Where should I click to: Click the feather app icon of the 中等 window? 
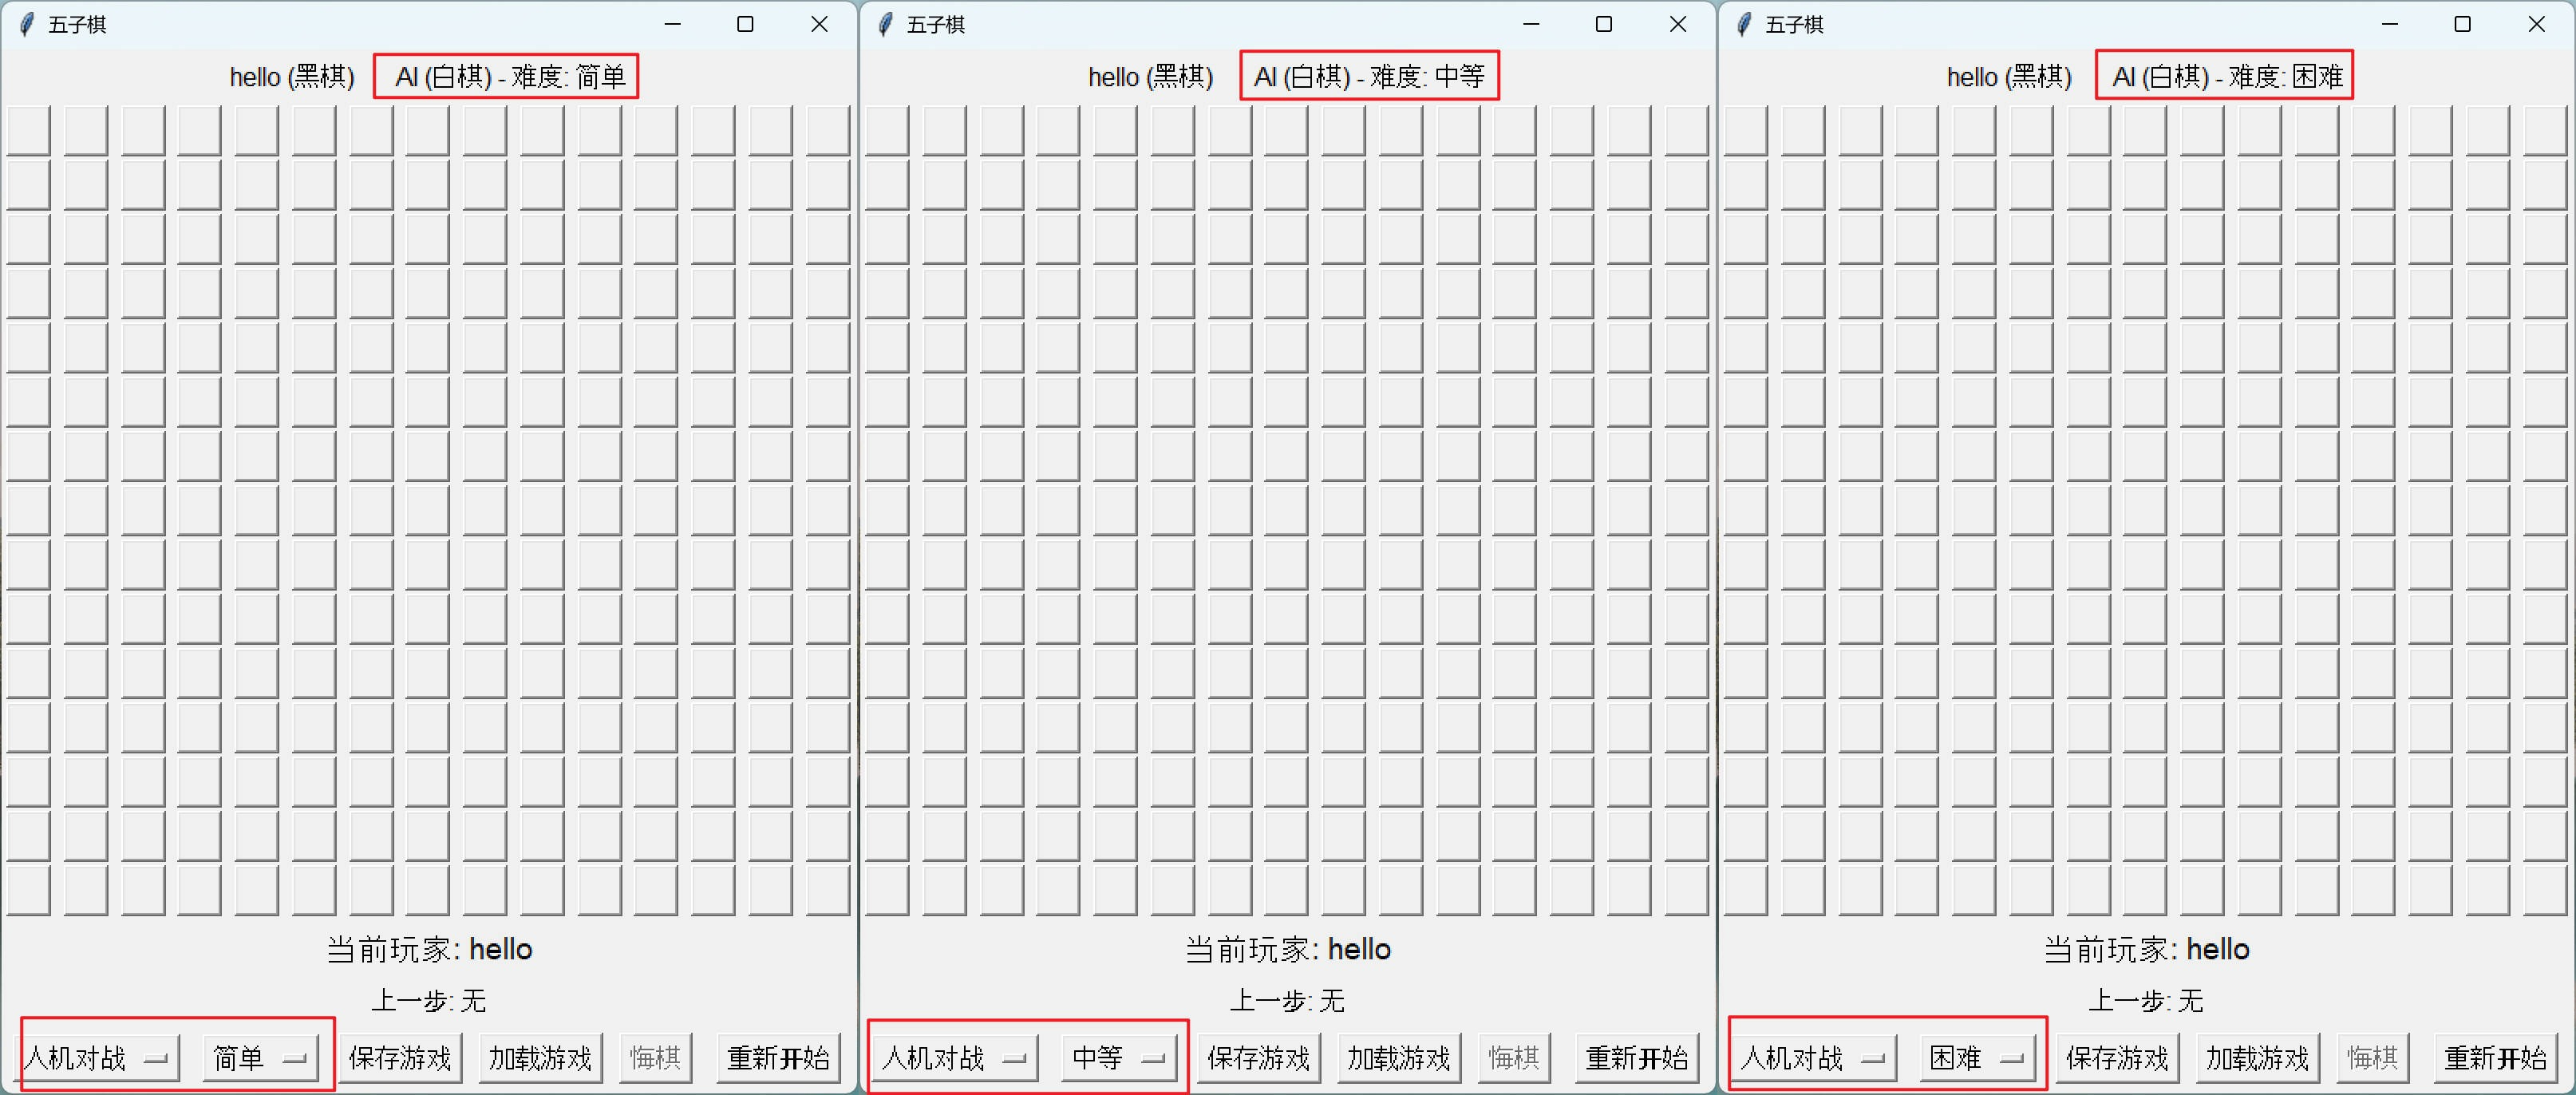[885, 24]
